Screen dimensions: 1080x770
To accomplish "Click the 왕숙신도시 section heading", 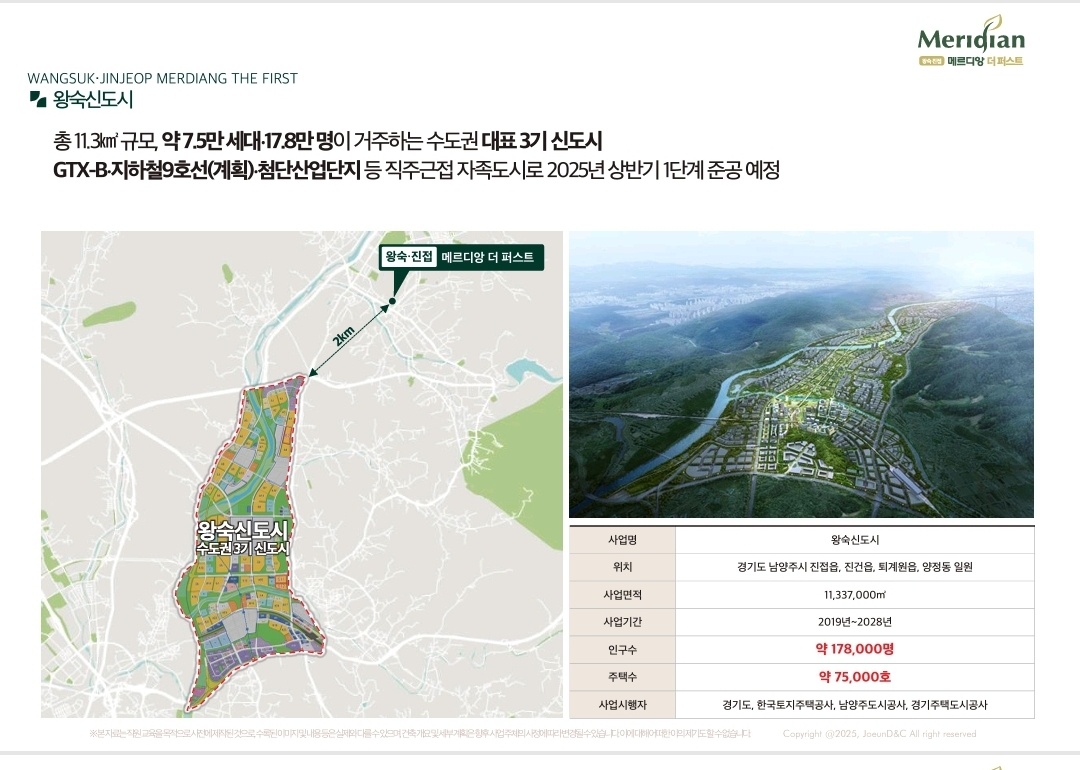I will (x=92, y=99).
